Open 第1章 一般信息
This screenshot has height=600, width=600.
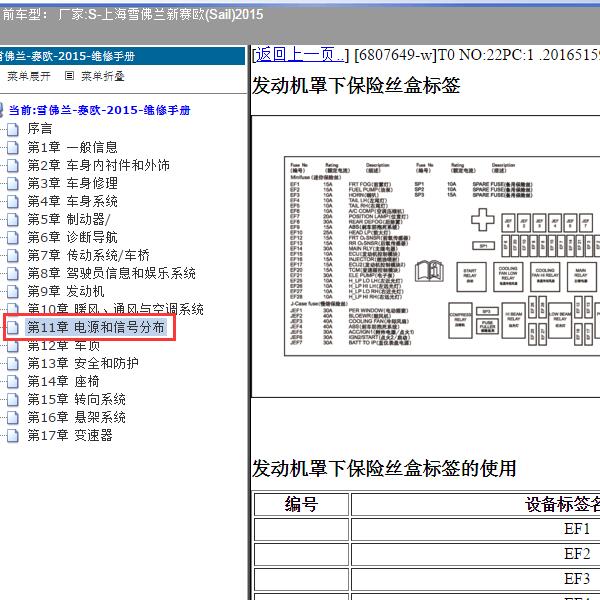point(73,147)
